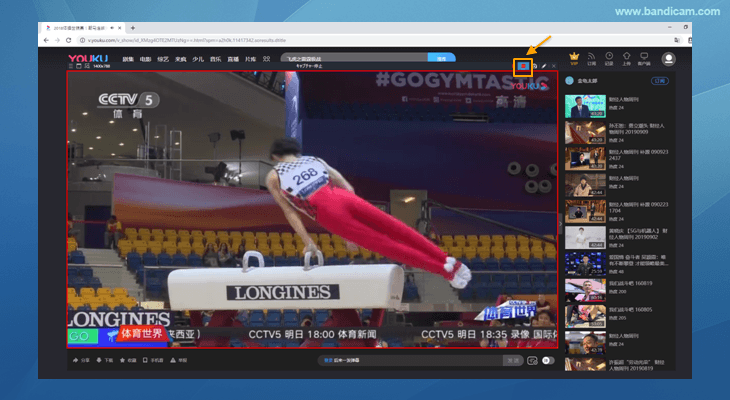730x400 pixels.
Task: Click the more-categories icon after 片库
Action: click(x=266, y=59)
